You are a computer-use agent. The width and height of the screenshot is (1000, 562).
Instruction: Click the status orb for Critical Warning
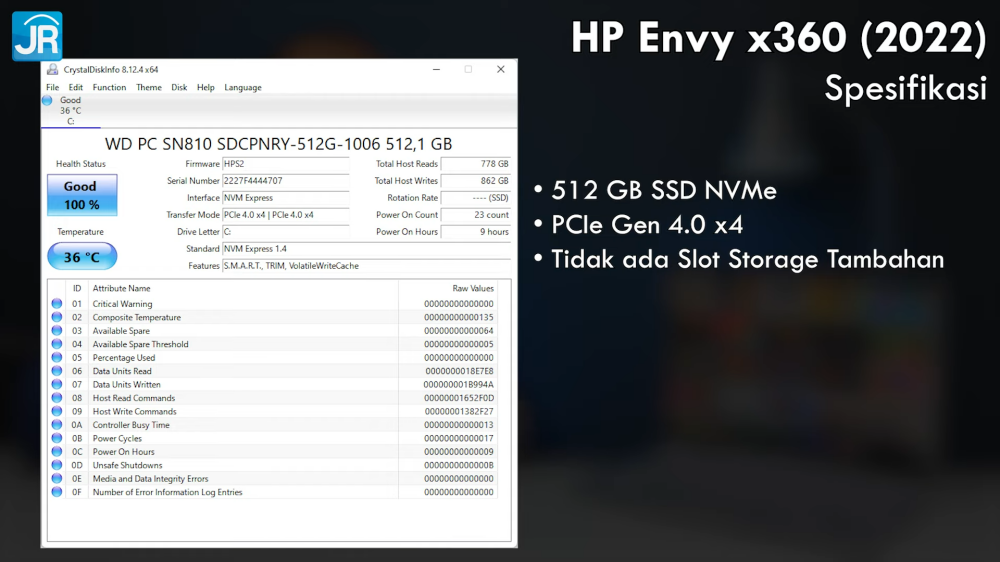pos(57,304)
